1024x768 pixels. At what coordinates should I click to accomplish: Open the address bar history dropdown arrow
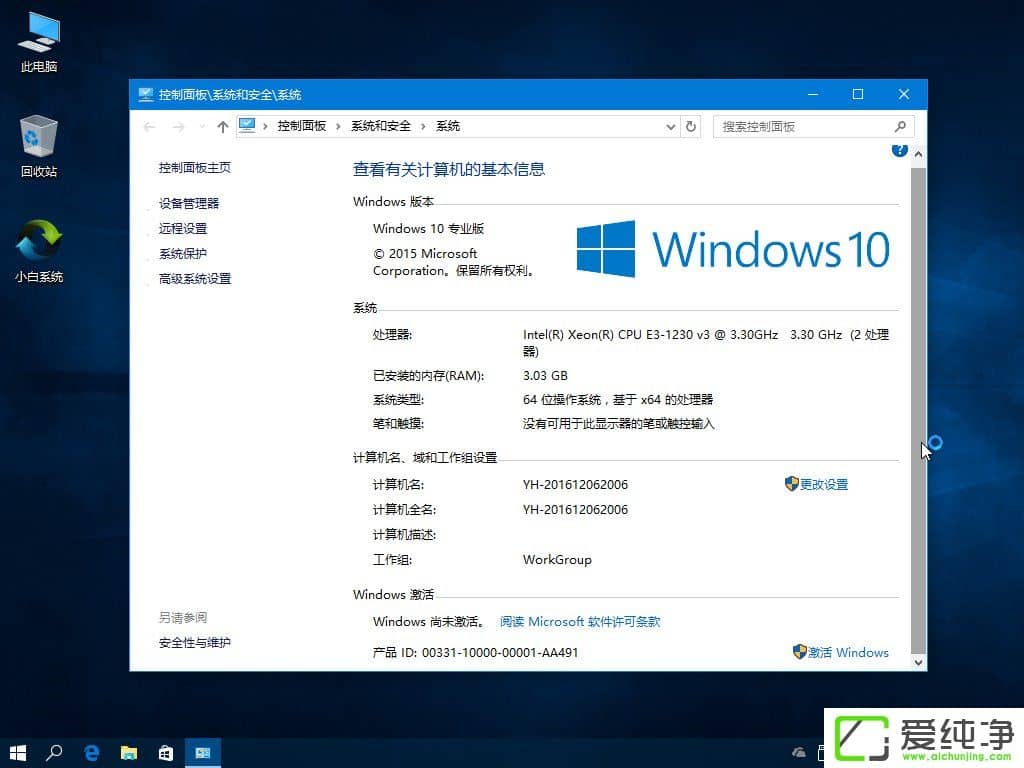tap(670, 126)
